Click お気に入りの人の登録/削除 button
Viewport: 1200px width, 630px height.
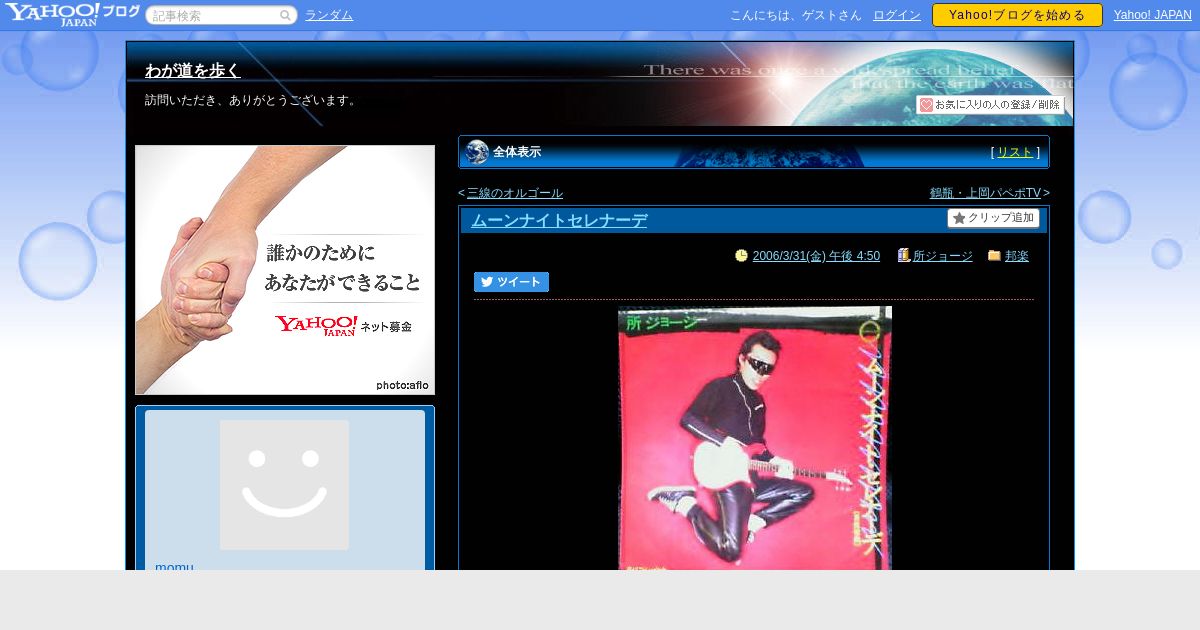click(x=990, y=105)
